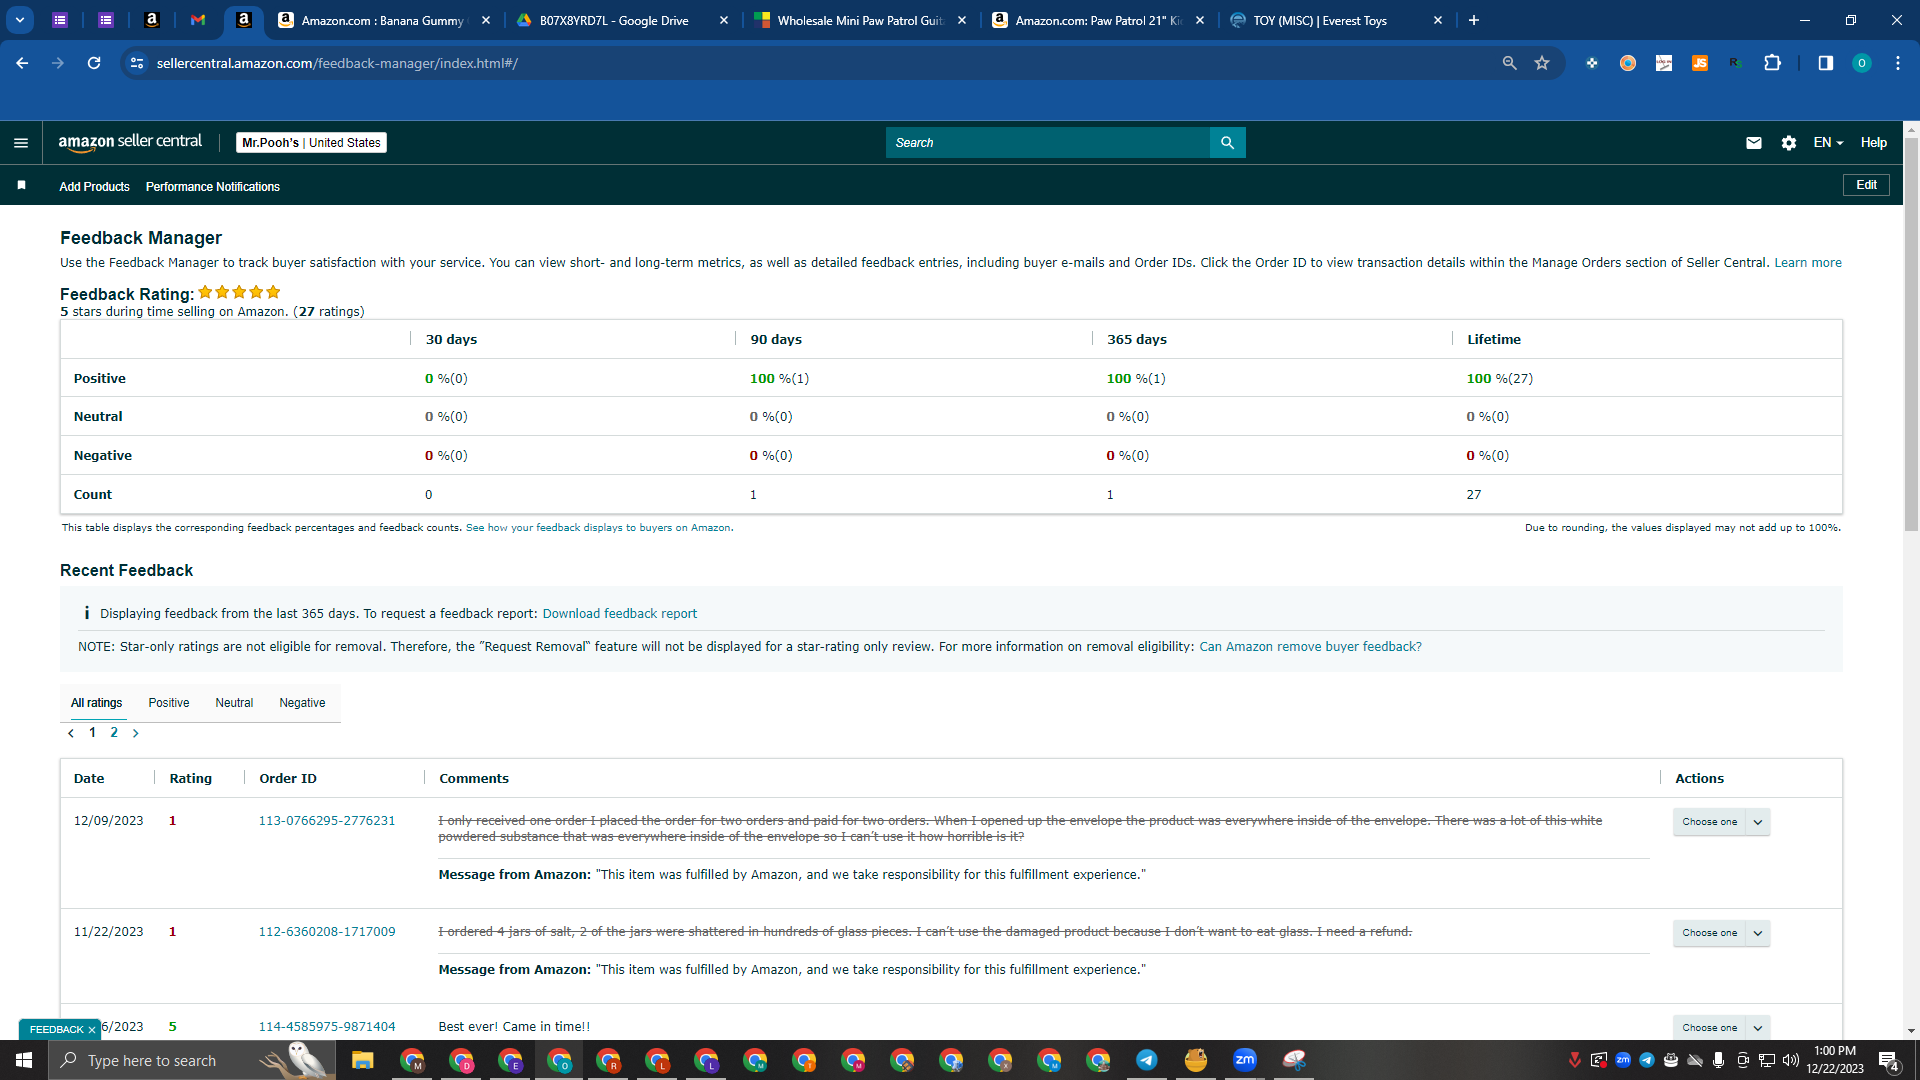Screen dimensions: 1920x1080
Task: Go forward with browser forward arrow
Action: 58,63
